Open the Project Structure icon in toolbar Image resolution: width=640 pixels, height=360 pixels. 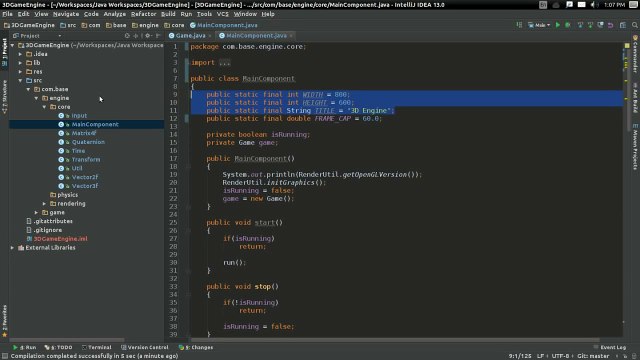pos(623,25)
